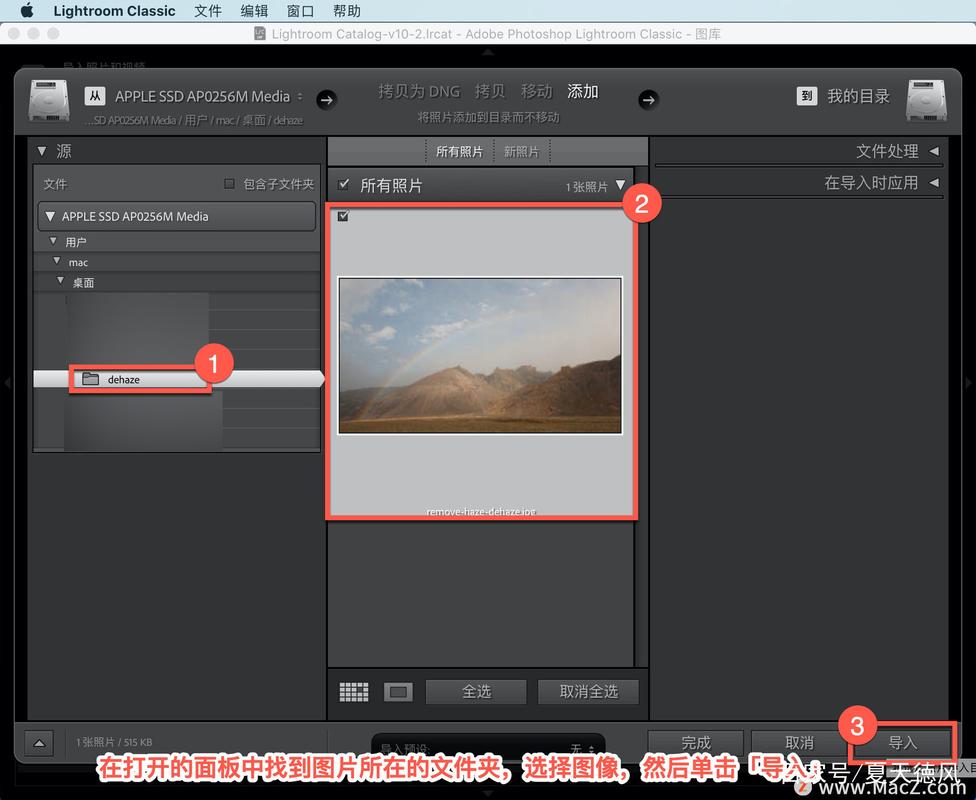976x800 pixels.
Task: Select the 添加 import method
Action: [582, 91]
